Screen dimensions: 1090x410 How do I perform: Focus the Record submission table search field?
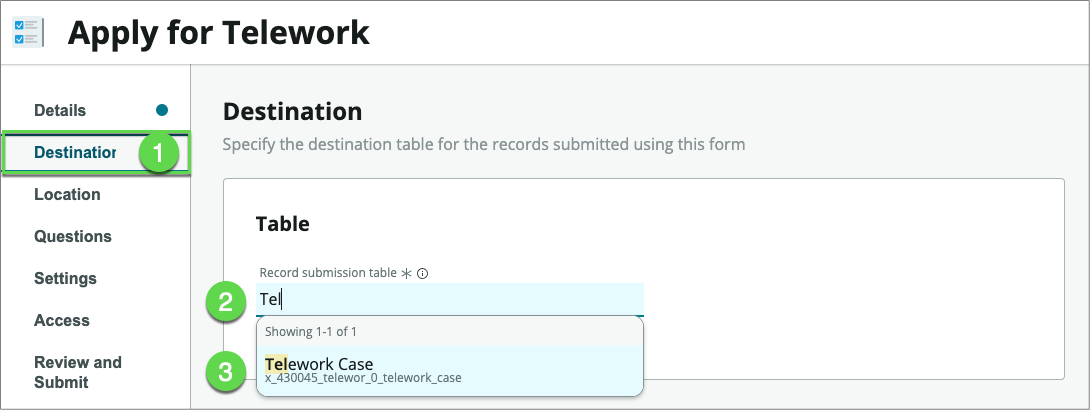pyautogui.click(x=450, y=299)
